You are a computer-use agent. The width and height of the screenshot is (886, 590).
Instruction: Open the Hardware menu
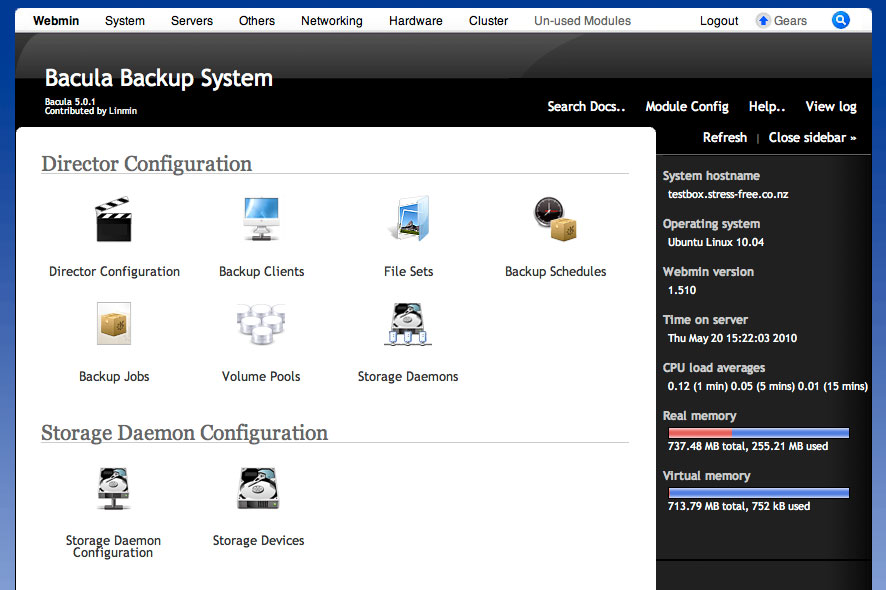[415, 21]
